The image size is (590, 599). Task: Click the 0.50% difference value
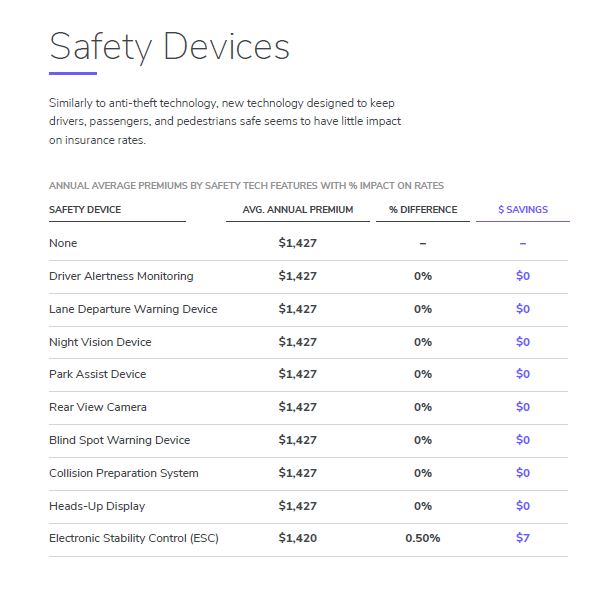coord(423,538)
